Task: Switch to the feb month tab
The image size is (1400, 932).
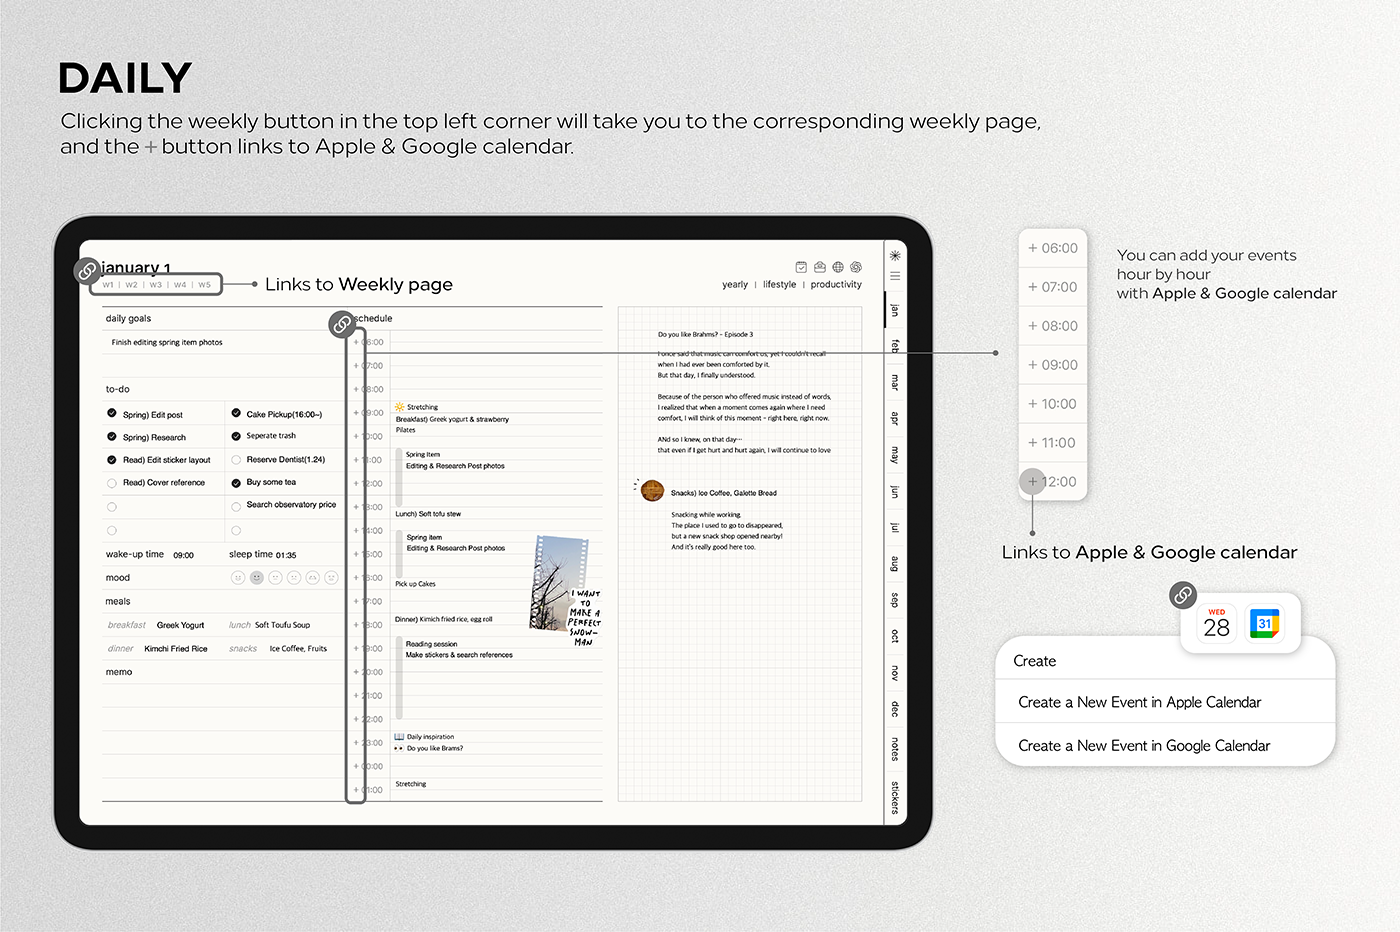Action: click(895, 346)
